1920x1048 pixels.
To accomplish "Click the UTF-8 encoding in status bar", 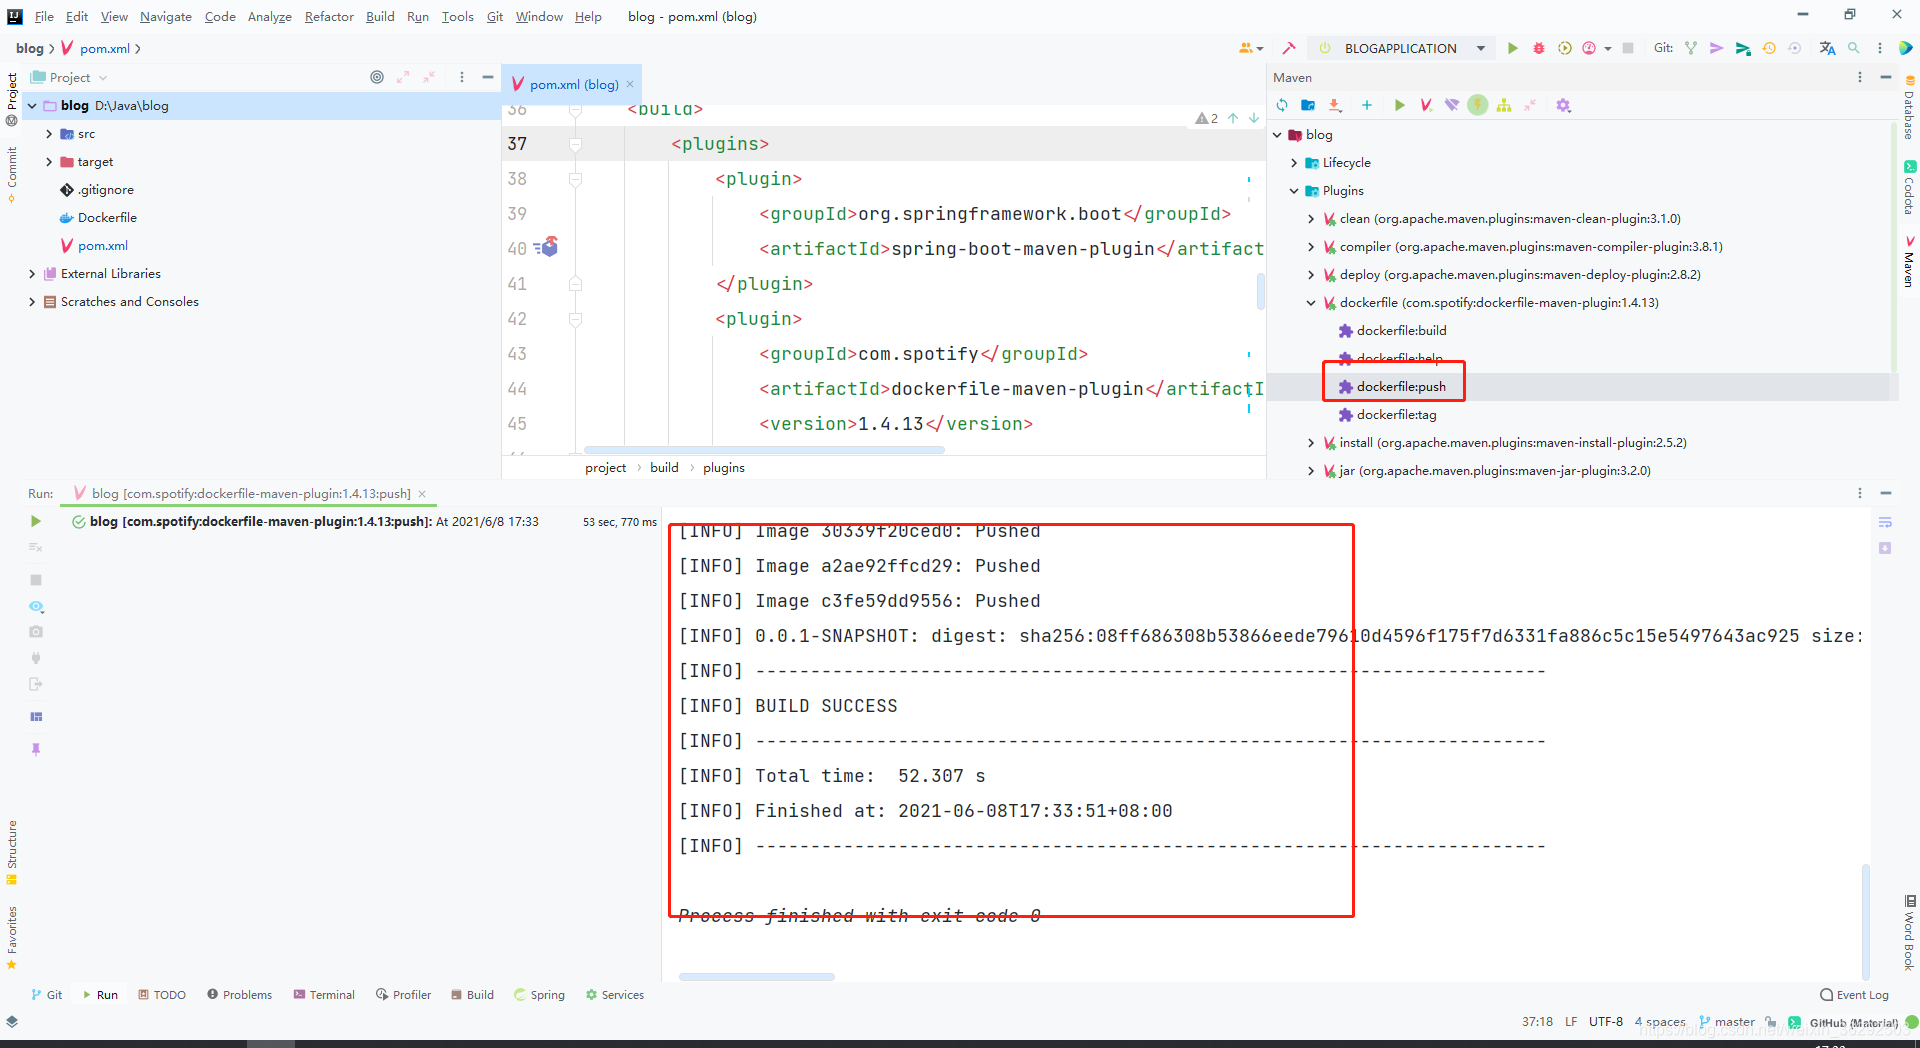I will click(x=1606, y=1021).
